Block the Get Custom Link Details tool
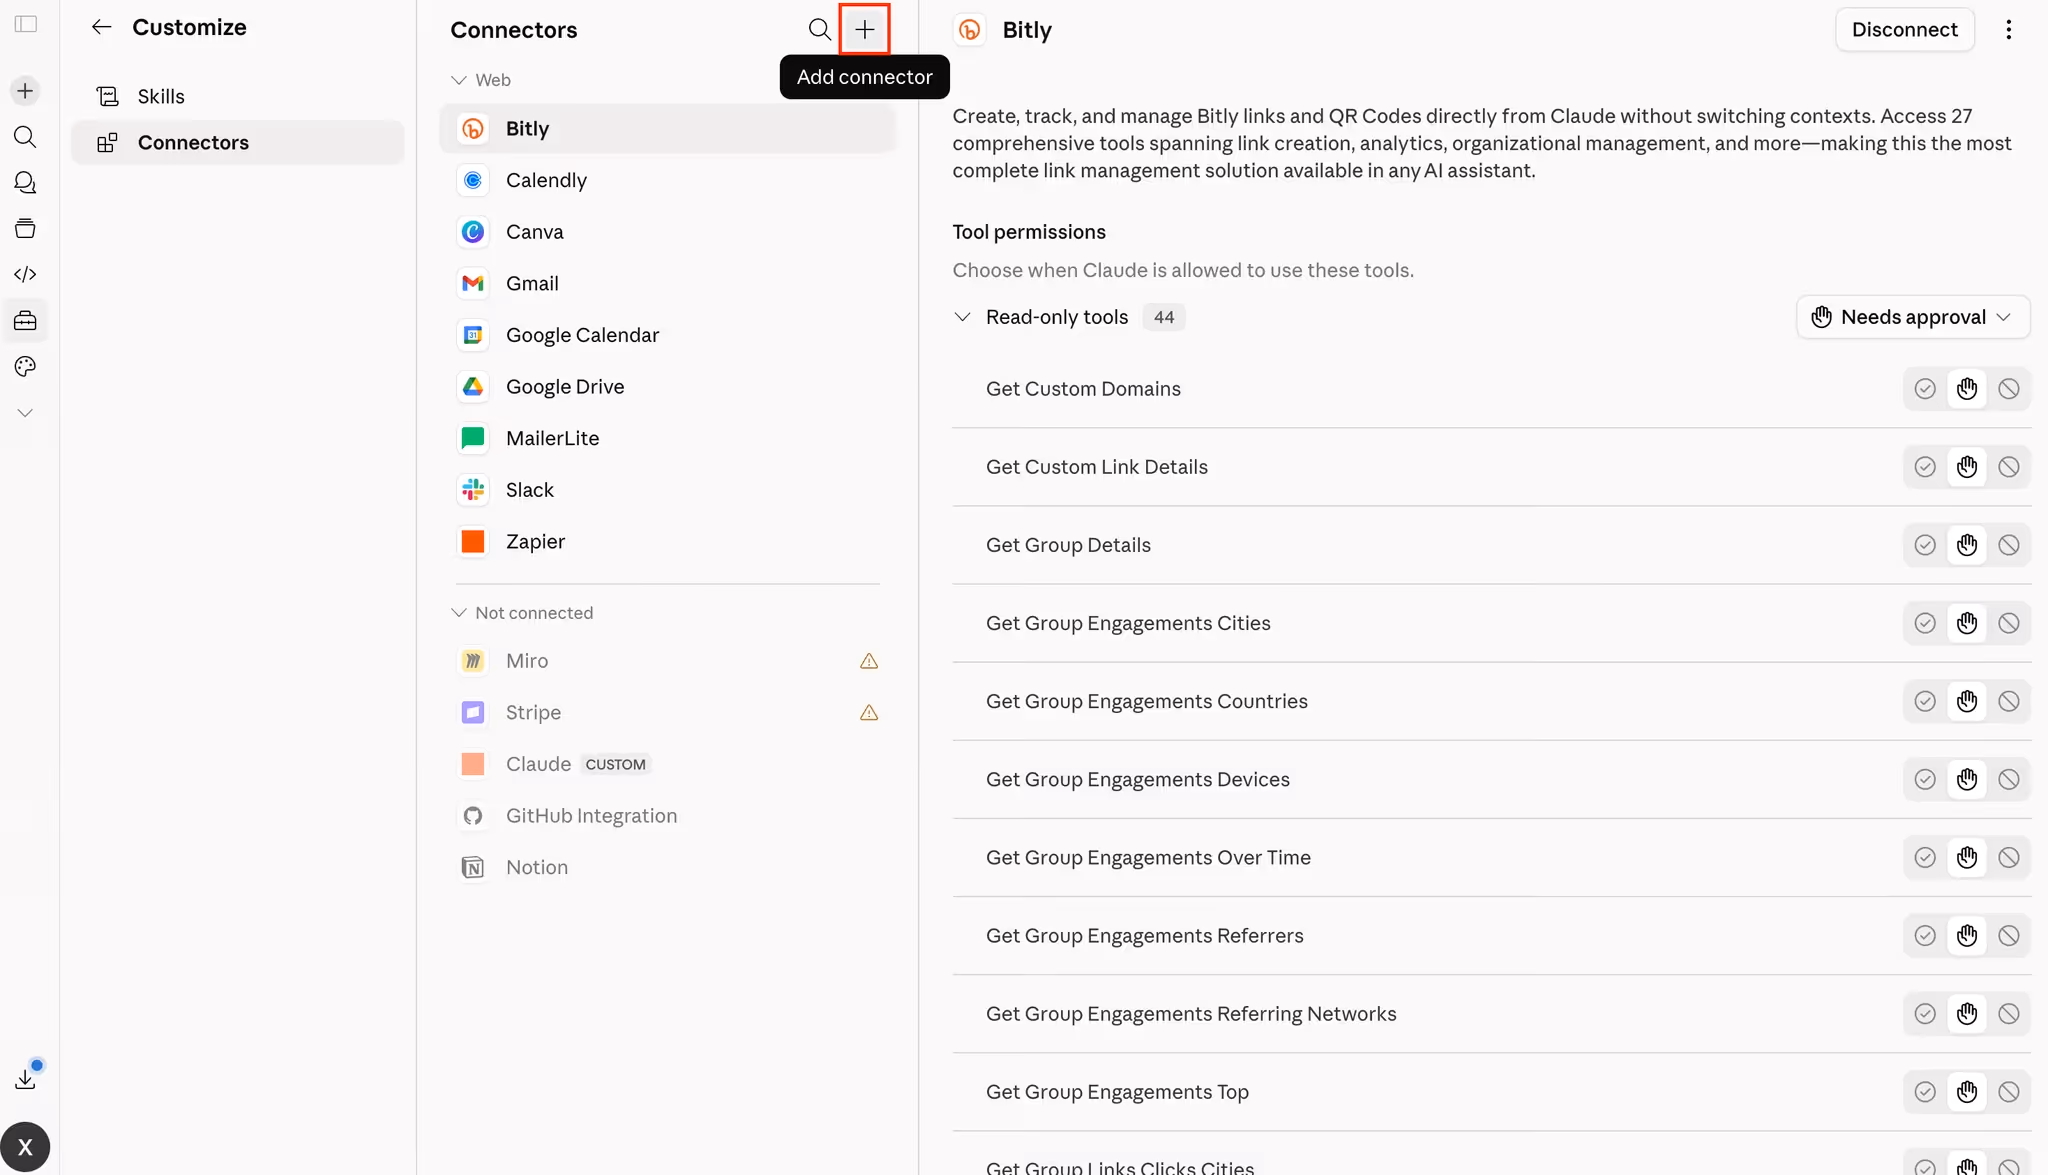Image resolution: width=2048 pixels, height=1175 pixels. tap(2009, 467)
